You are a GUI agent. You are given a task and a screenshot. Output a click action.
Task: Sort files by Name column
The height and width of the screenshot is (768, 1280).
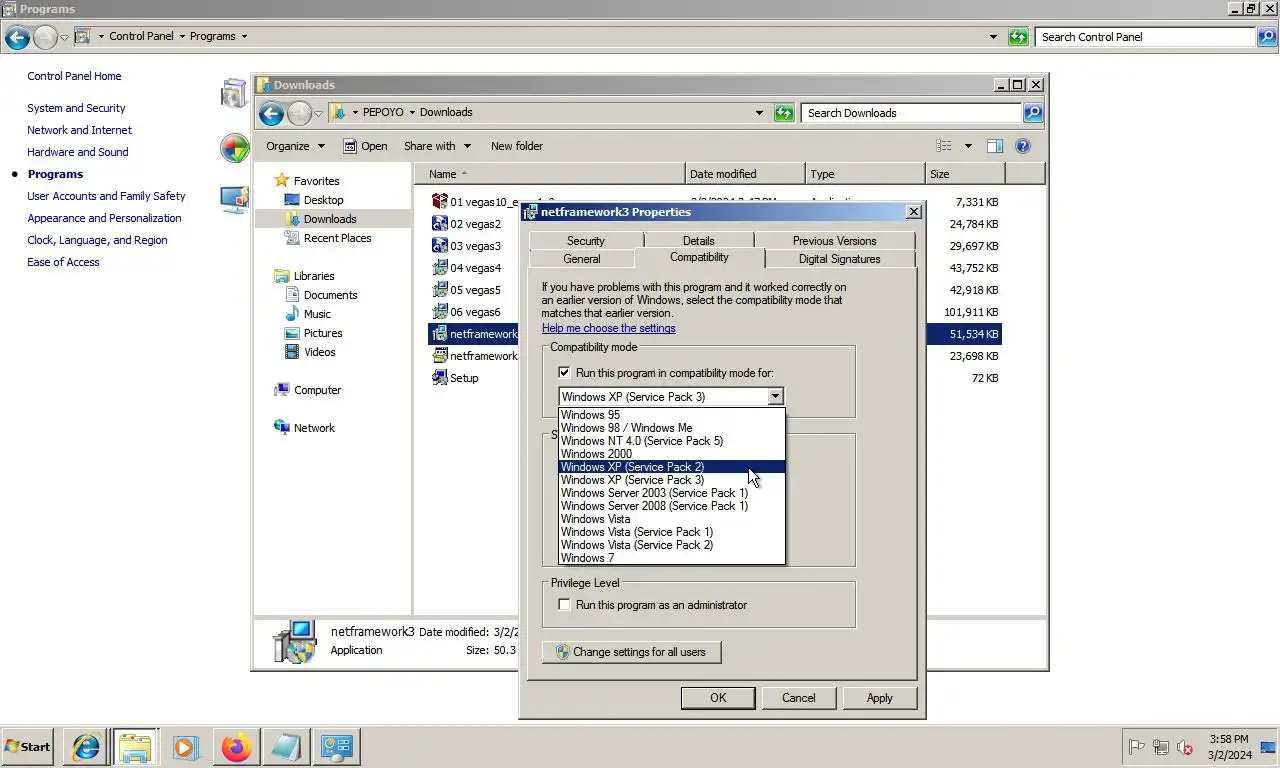pyautogui.click(x=549, y=174)
